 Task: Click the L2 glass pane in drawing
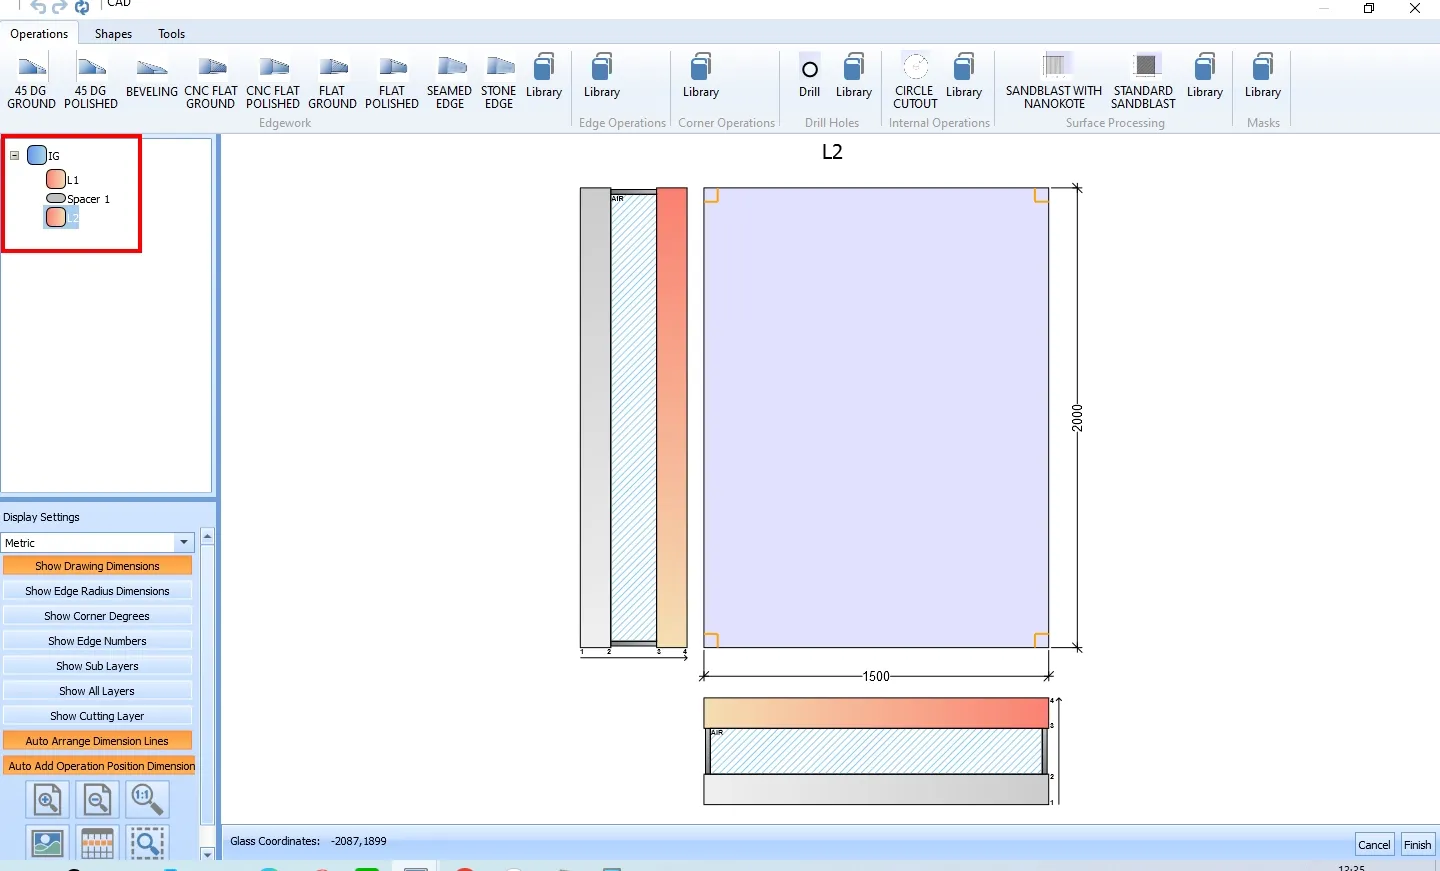(x=876, y=418)
